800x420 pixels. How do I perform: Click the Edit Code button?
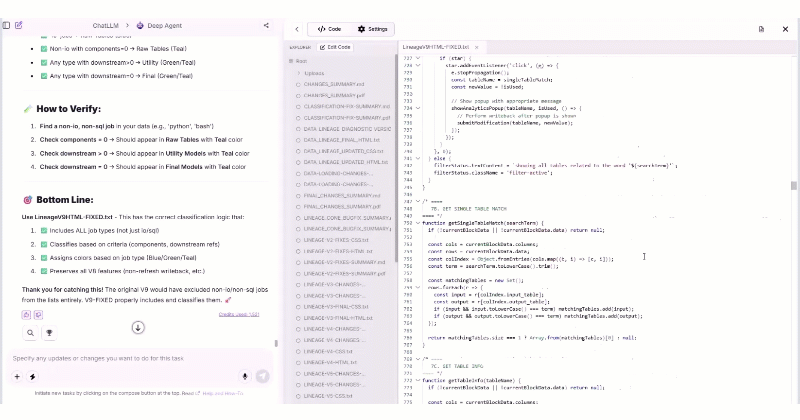334,47
